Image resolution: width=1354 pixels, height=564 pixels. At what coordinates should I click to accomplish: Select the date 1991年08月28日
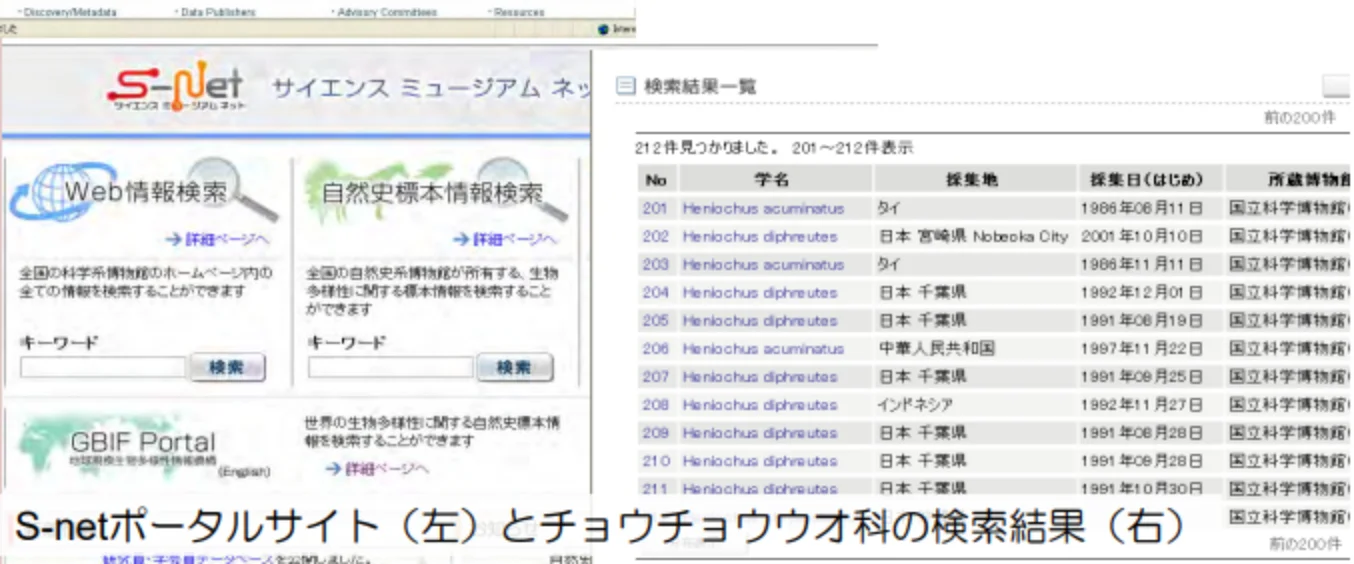tap(1141, 433)
